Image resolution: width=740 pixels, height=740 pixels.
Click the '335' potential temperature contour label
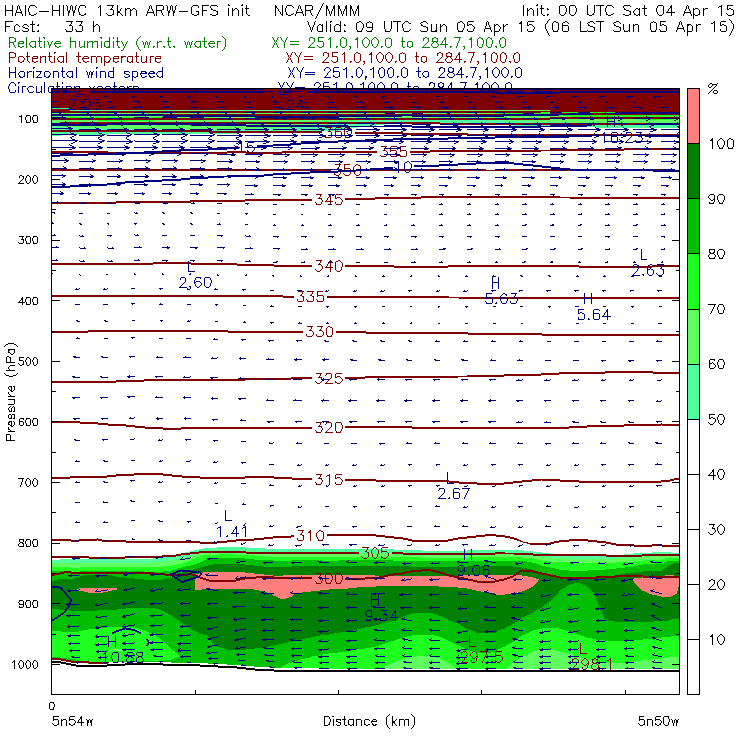click(311, 297)
